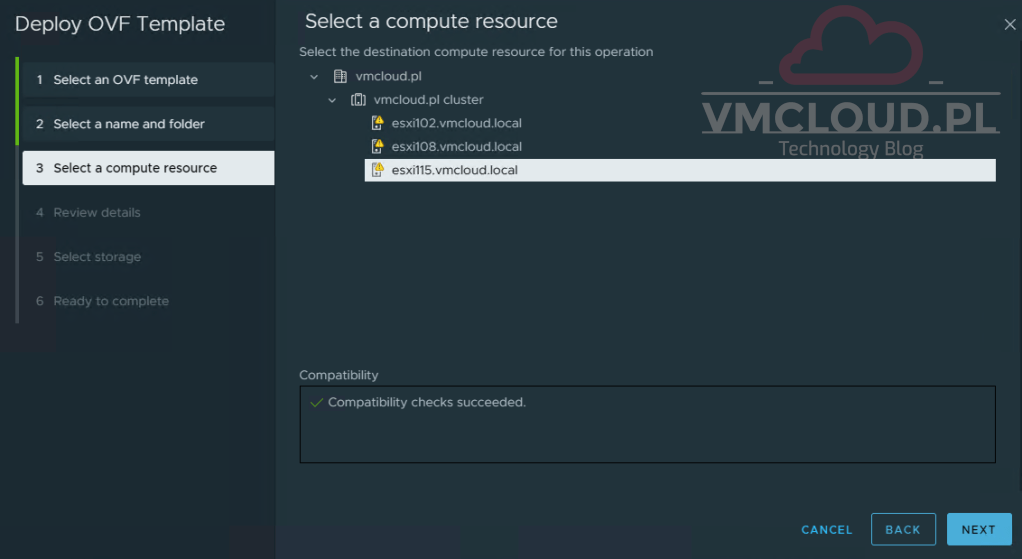Go to step 1 Select an OVF template
The image size is (1022, 559).
point(125,80)
